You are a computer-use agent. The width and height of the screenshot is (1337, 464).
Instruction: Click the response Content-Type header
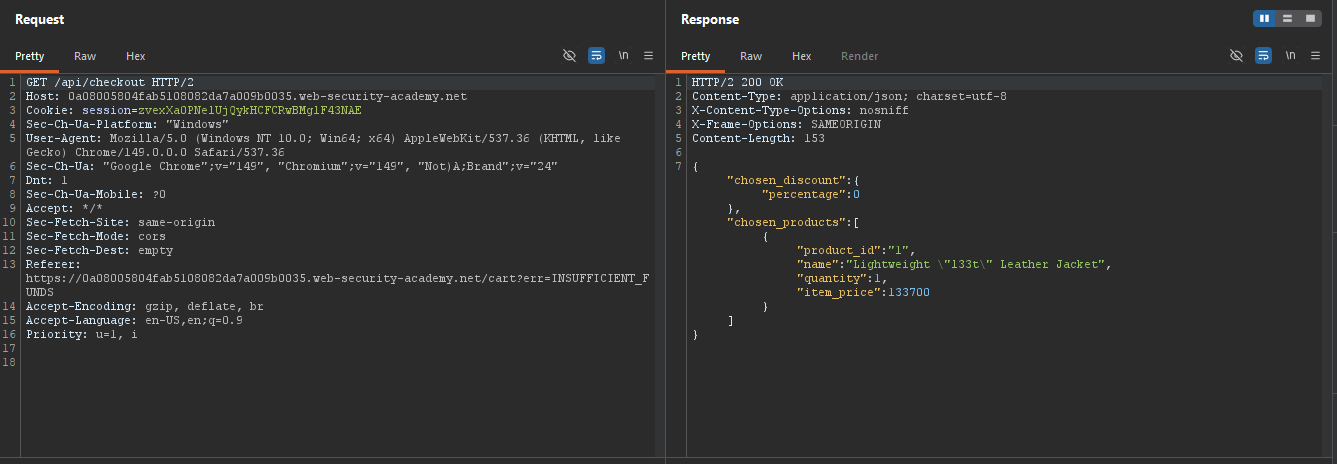pos(849,96)
